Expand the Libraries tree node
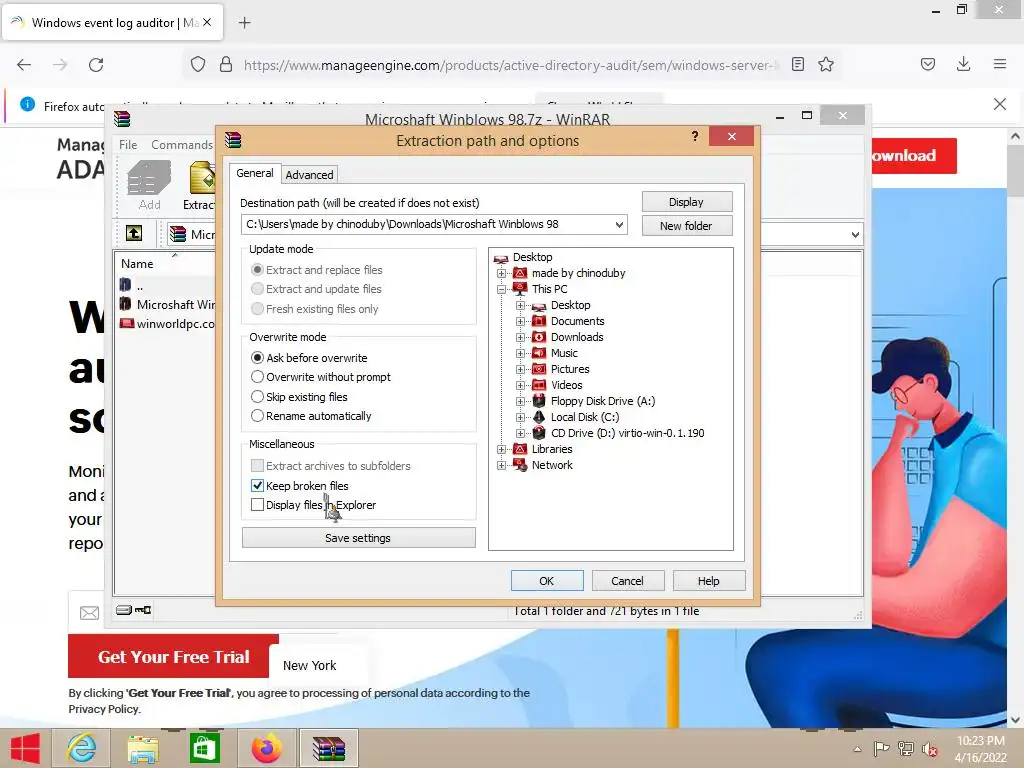Image resolution: width=1024 pixels, height=768 pixels. [502, 449]
